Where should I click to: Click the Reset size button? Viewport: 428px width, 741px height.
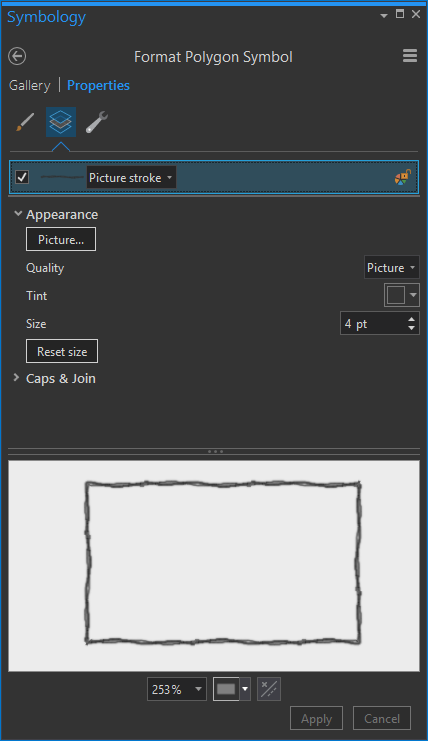(62, 351)
